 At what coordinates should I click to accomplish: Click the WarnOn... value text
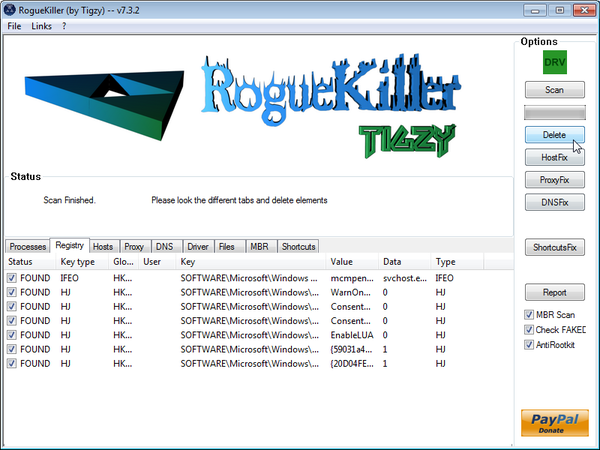pos(351,292)
